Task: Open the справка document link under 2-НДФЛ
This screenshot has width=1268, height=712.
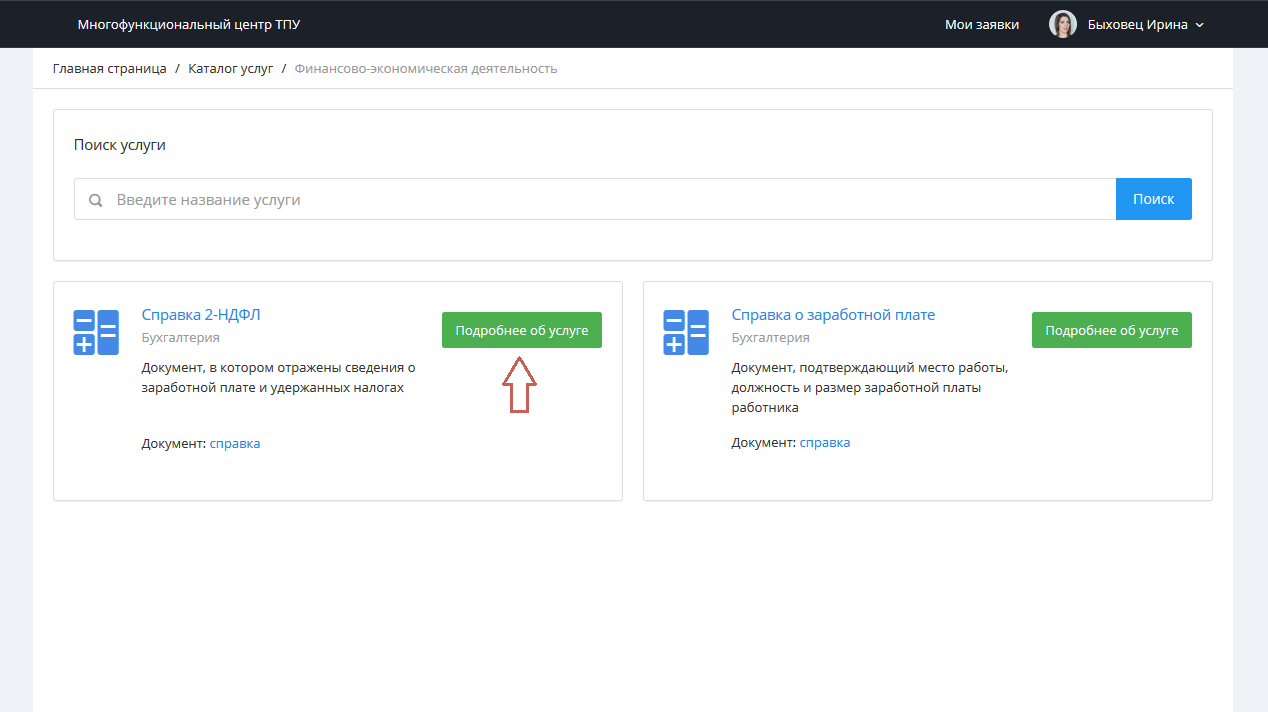Action: (x=235, y=443)
